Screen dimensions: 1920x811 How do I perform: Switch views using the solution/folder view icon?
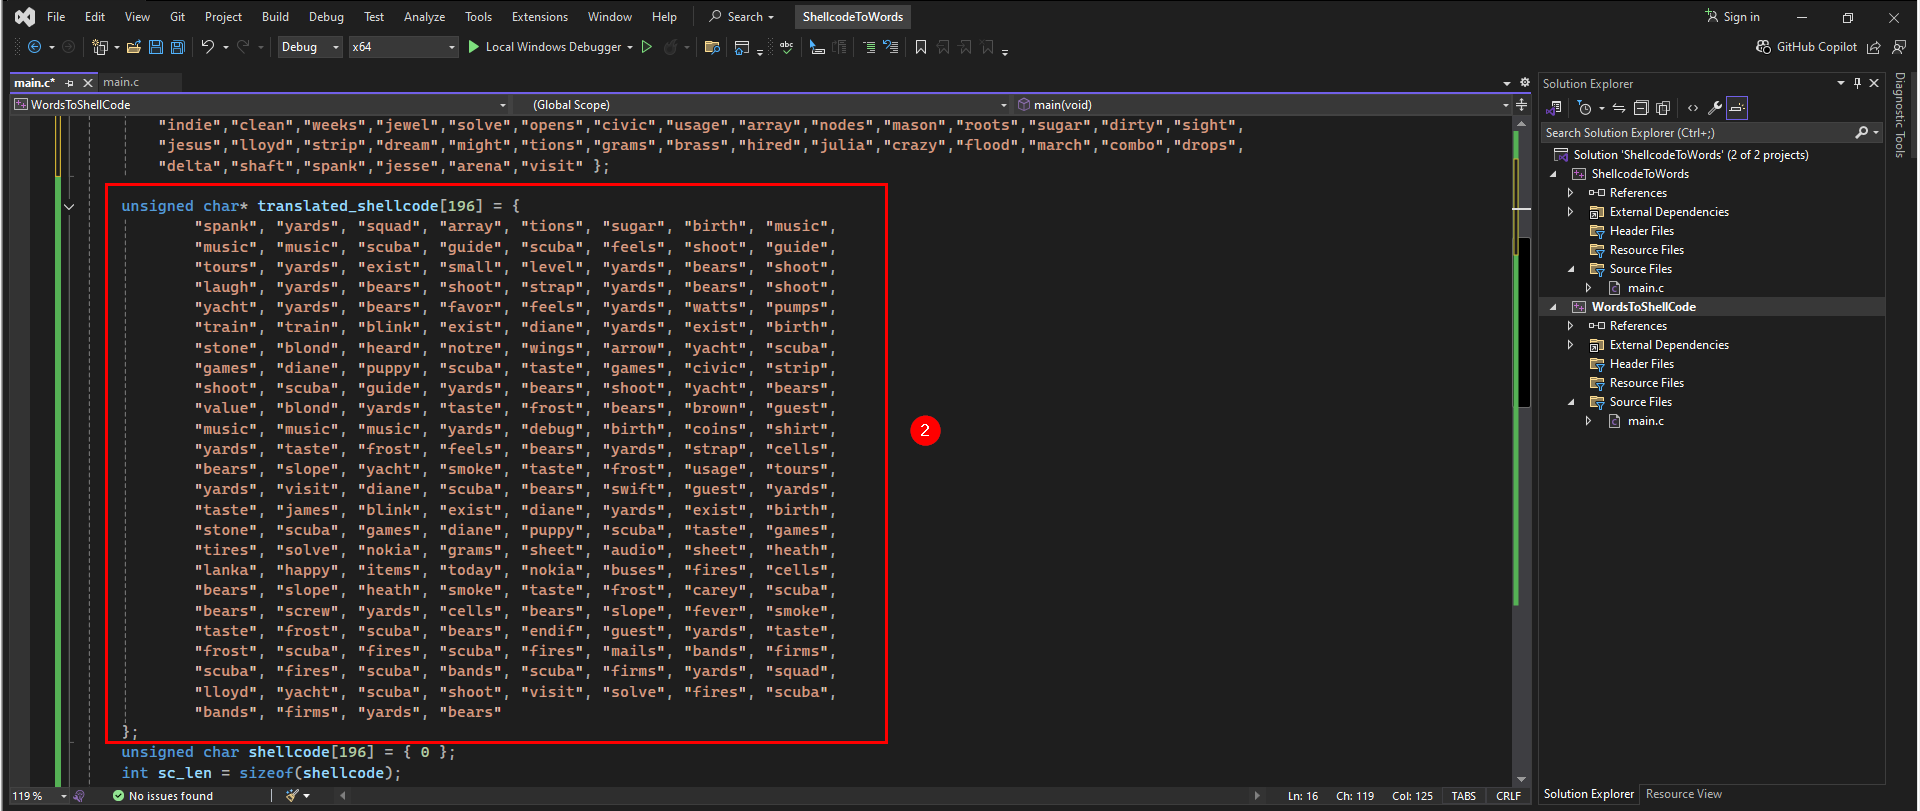point(1555,108)
